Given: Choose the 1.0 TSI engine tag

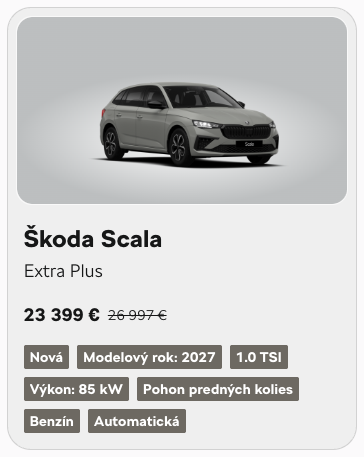Looking at the screenshot, I should pyautogui.click(x=259, y=357).
